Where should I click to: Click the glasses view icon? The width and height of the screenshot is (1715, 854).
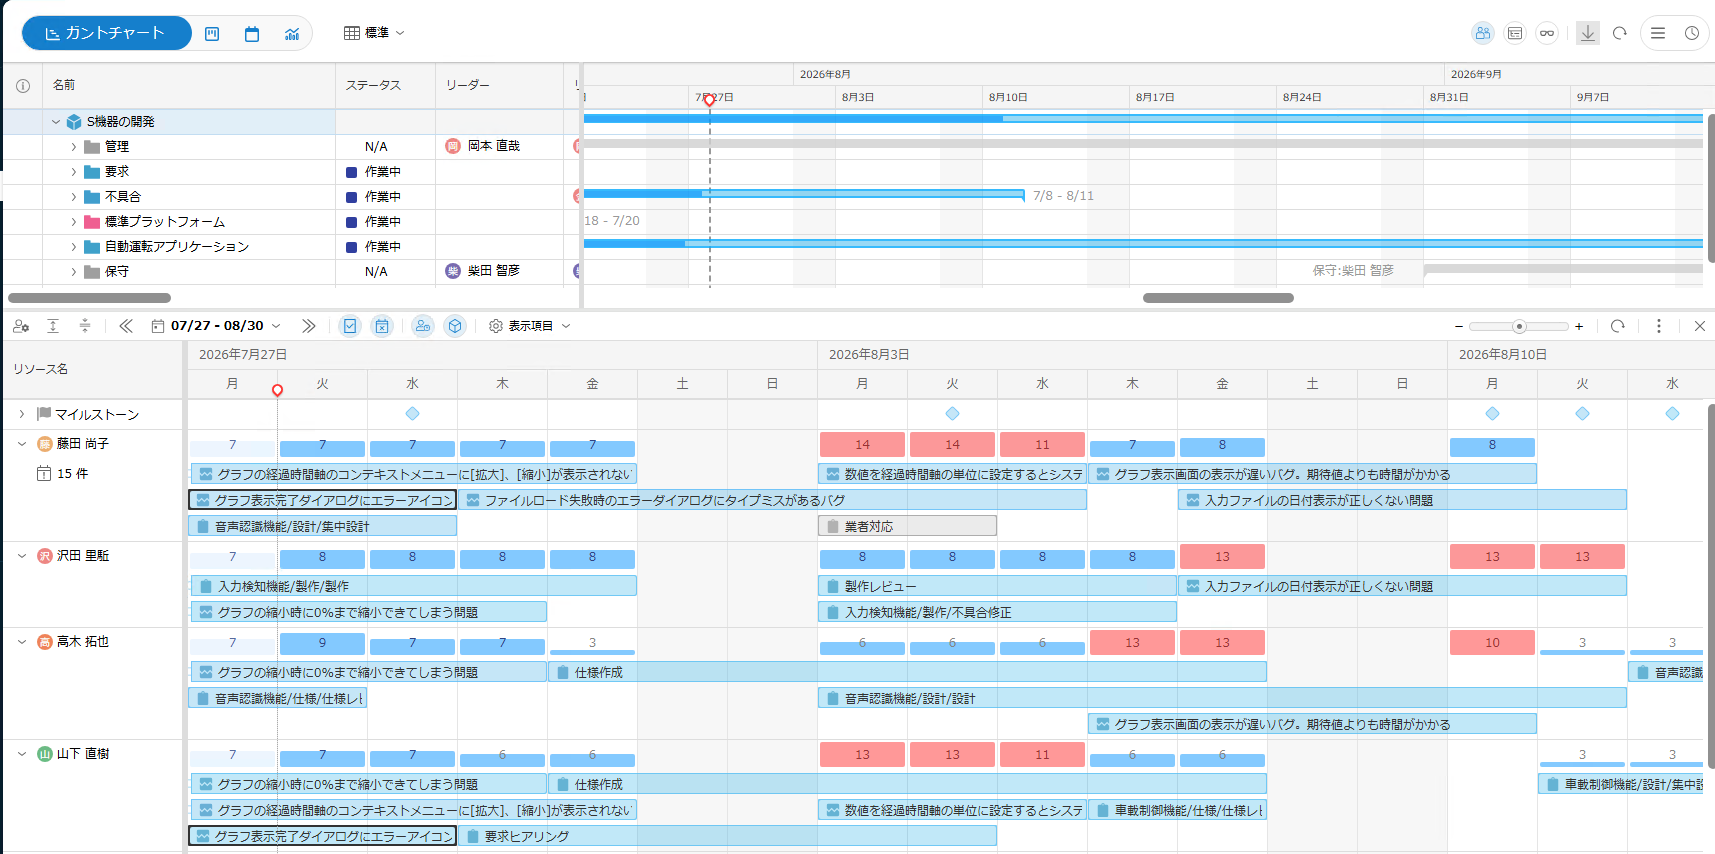pos(1547,33)
